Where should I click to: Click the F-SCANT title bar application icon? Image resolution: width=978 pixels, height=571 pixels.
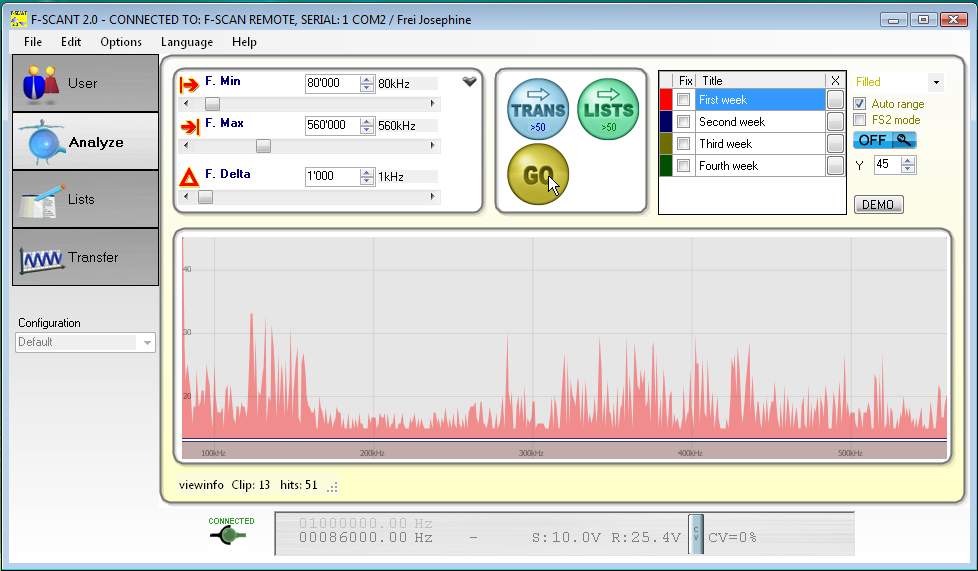19,19
